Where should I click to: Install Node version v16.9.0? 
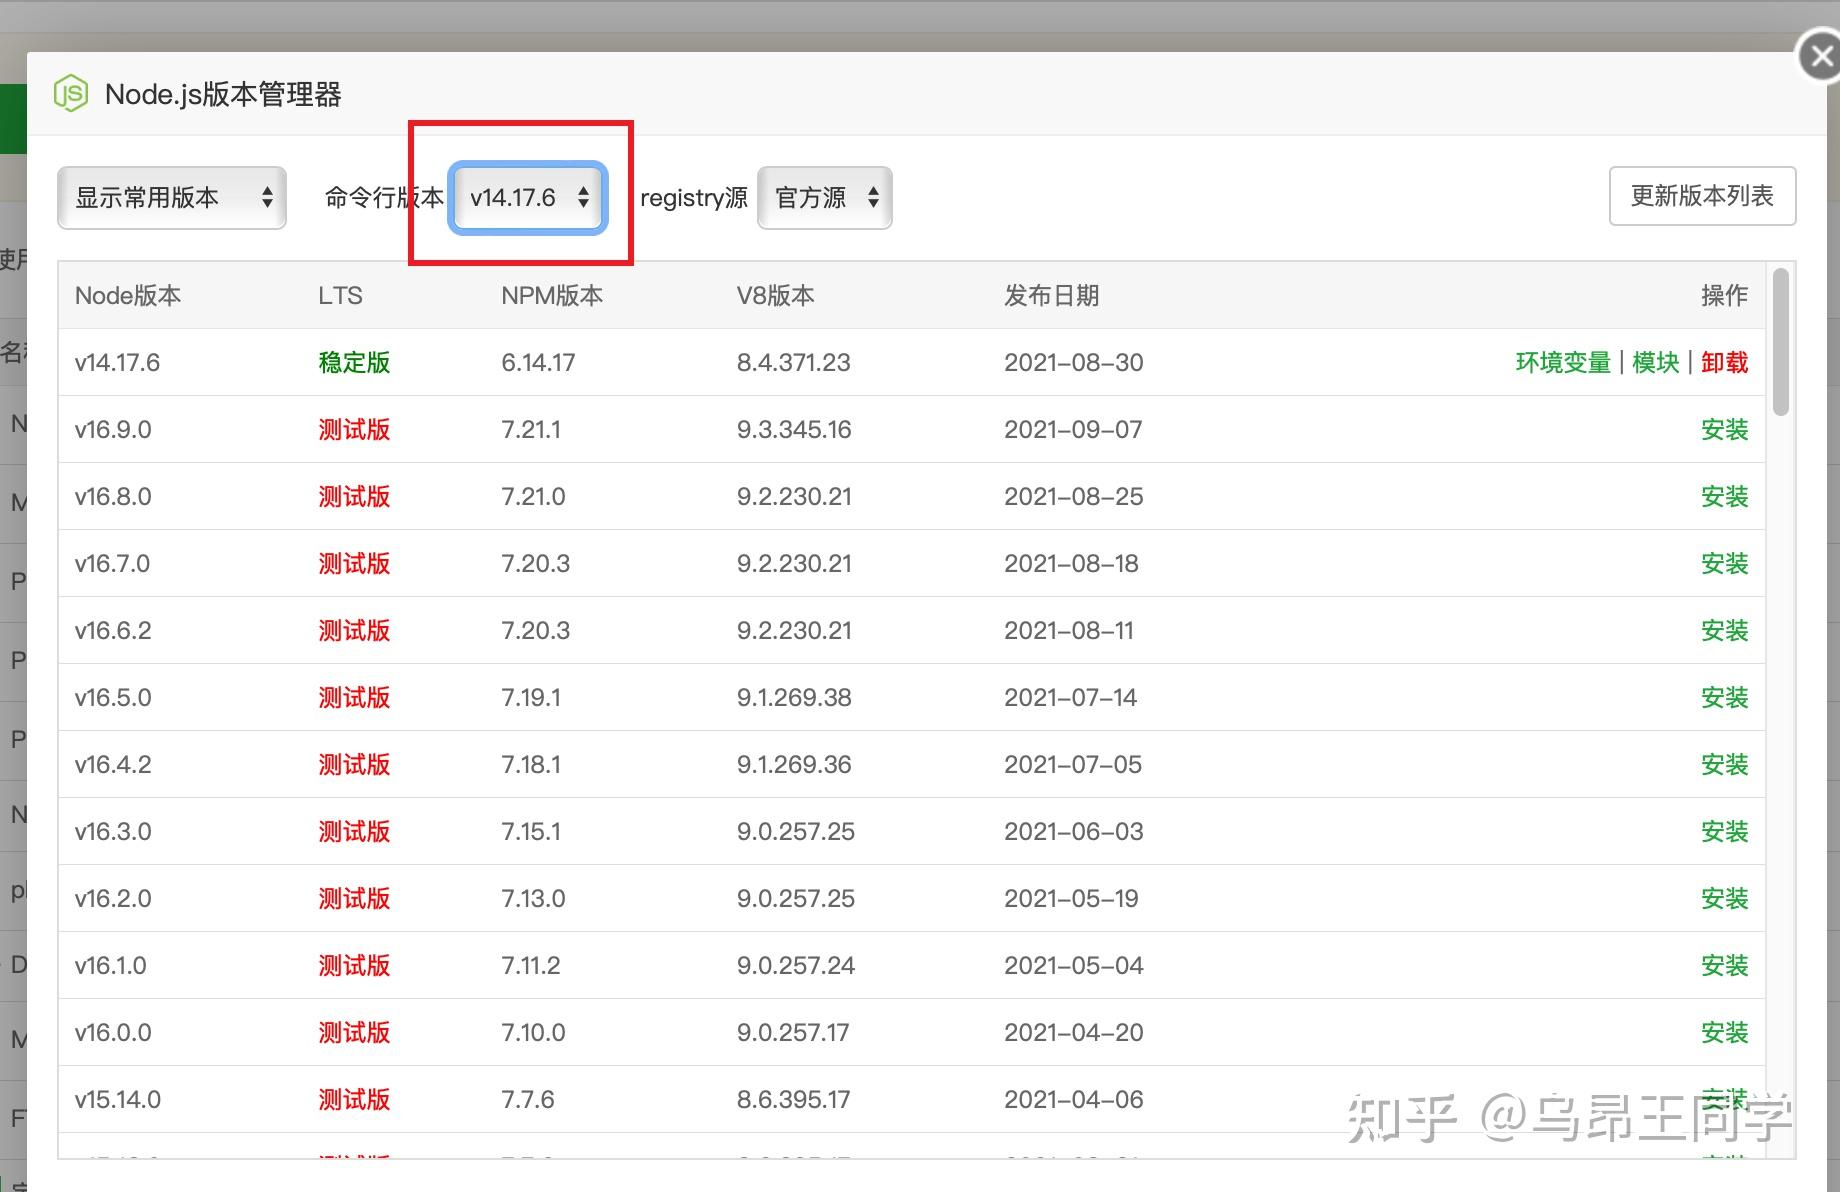tap(1724, 429)
